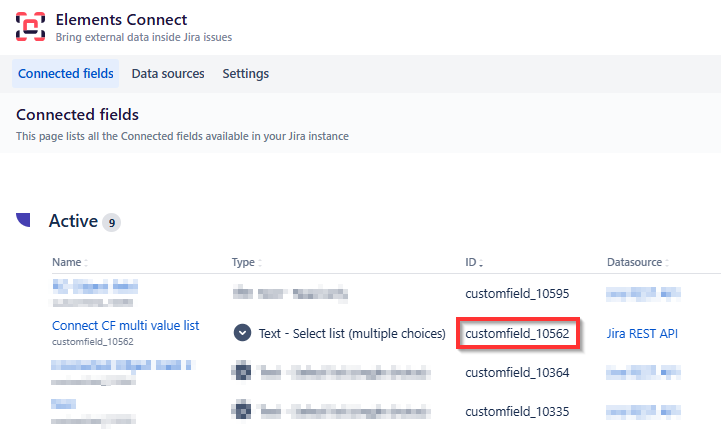Click the blurred datasource link for customfield_10595
Image resolution: width=721 pixels, height=429 pixels.
coord(642,294)
